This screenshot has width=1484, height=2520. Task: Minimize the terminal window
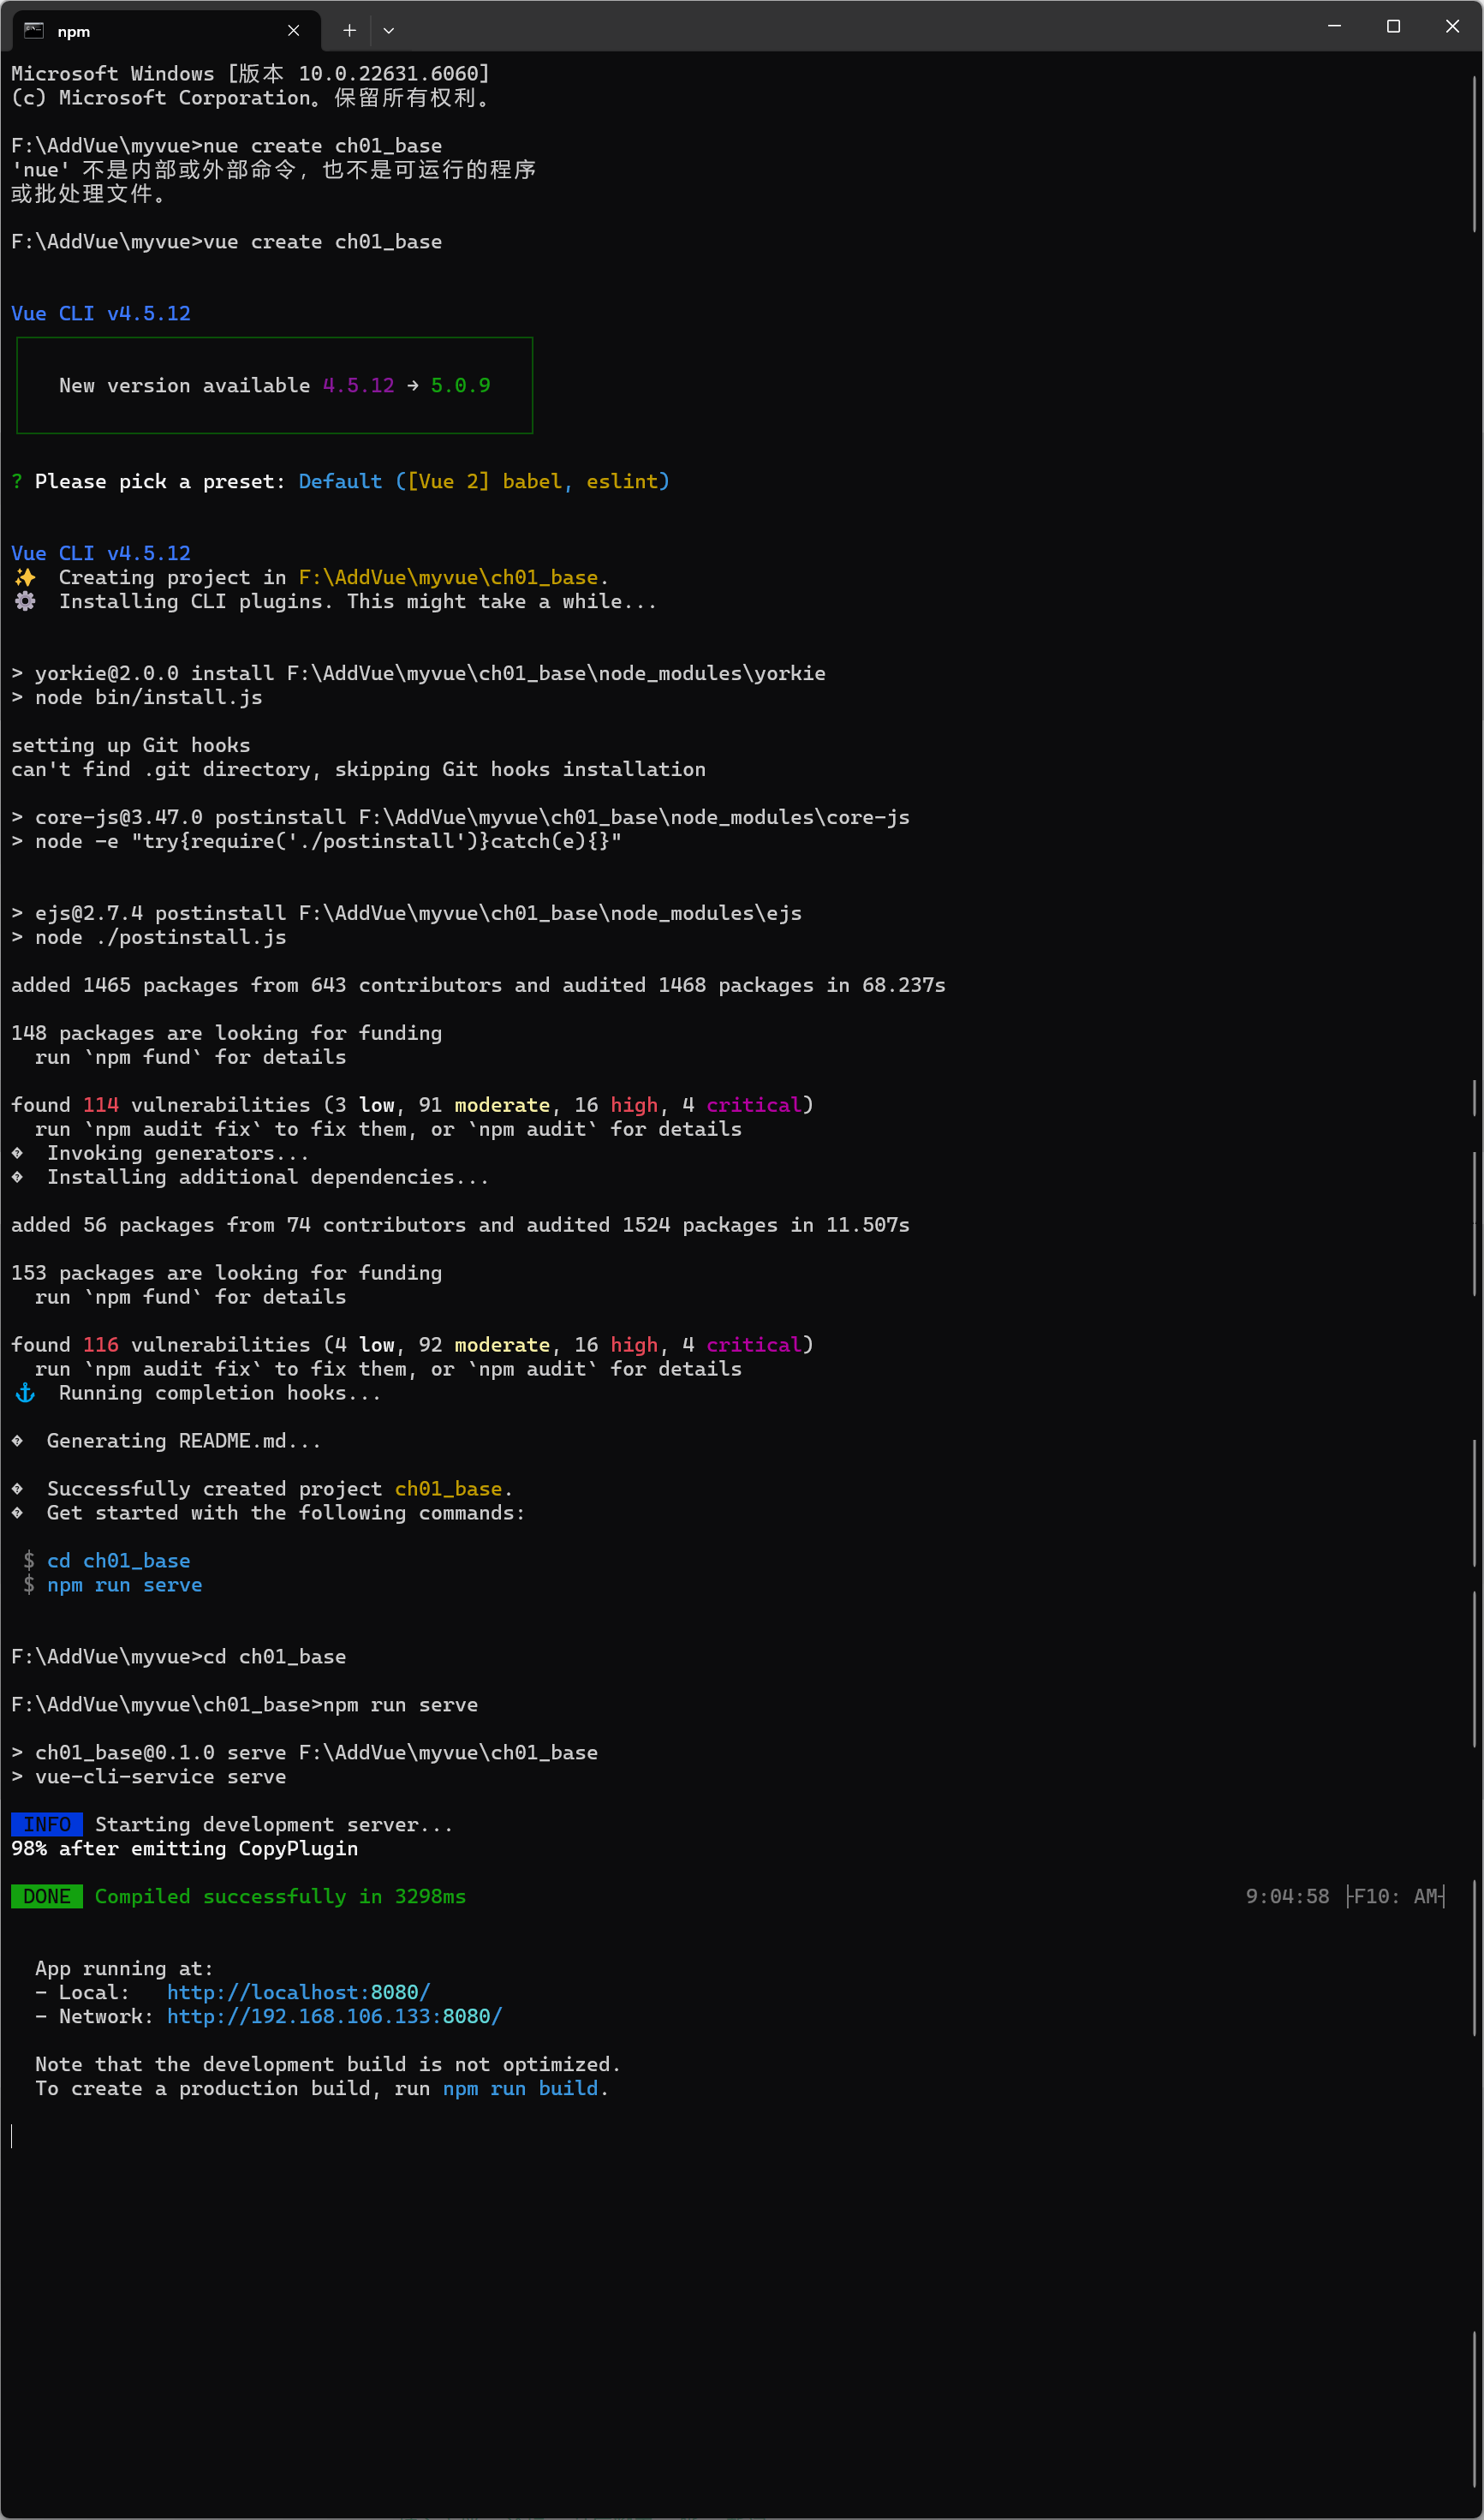tap(1333, 26)
